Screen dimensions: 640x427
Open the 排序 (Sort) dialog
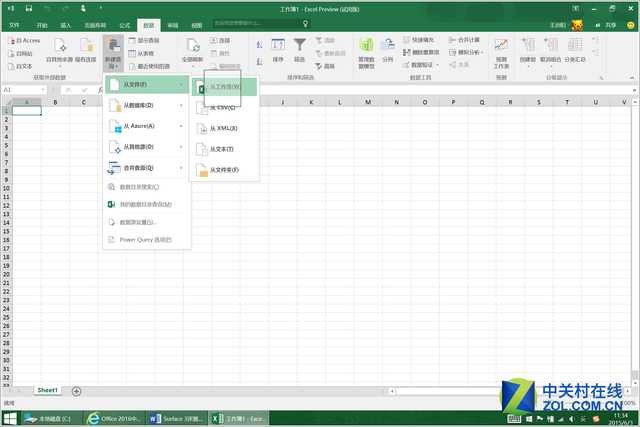278,50
